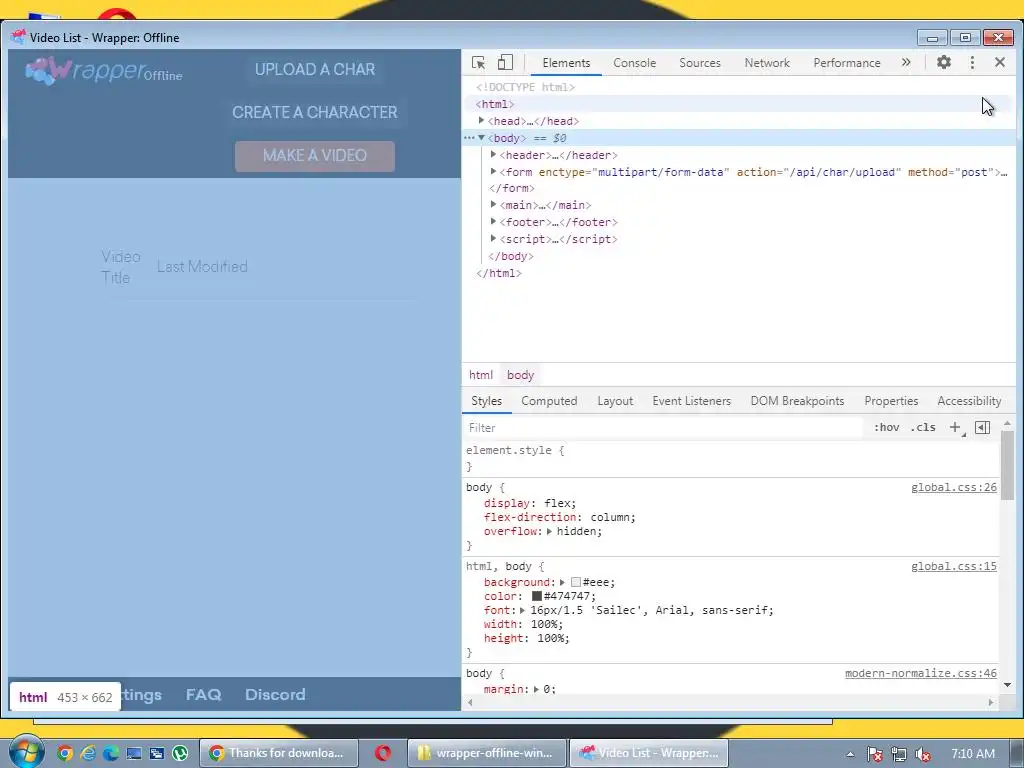Expand the background property shorthand
This screenshot has height=768, width=1024.
coord(562,583)
